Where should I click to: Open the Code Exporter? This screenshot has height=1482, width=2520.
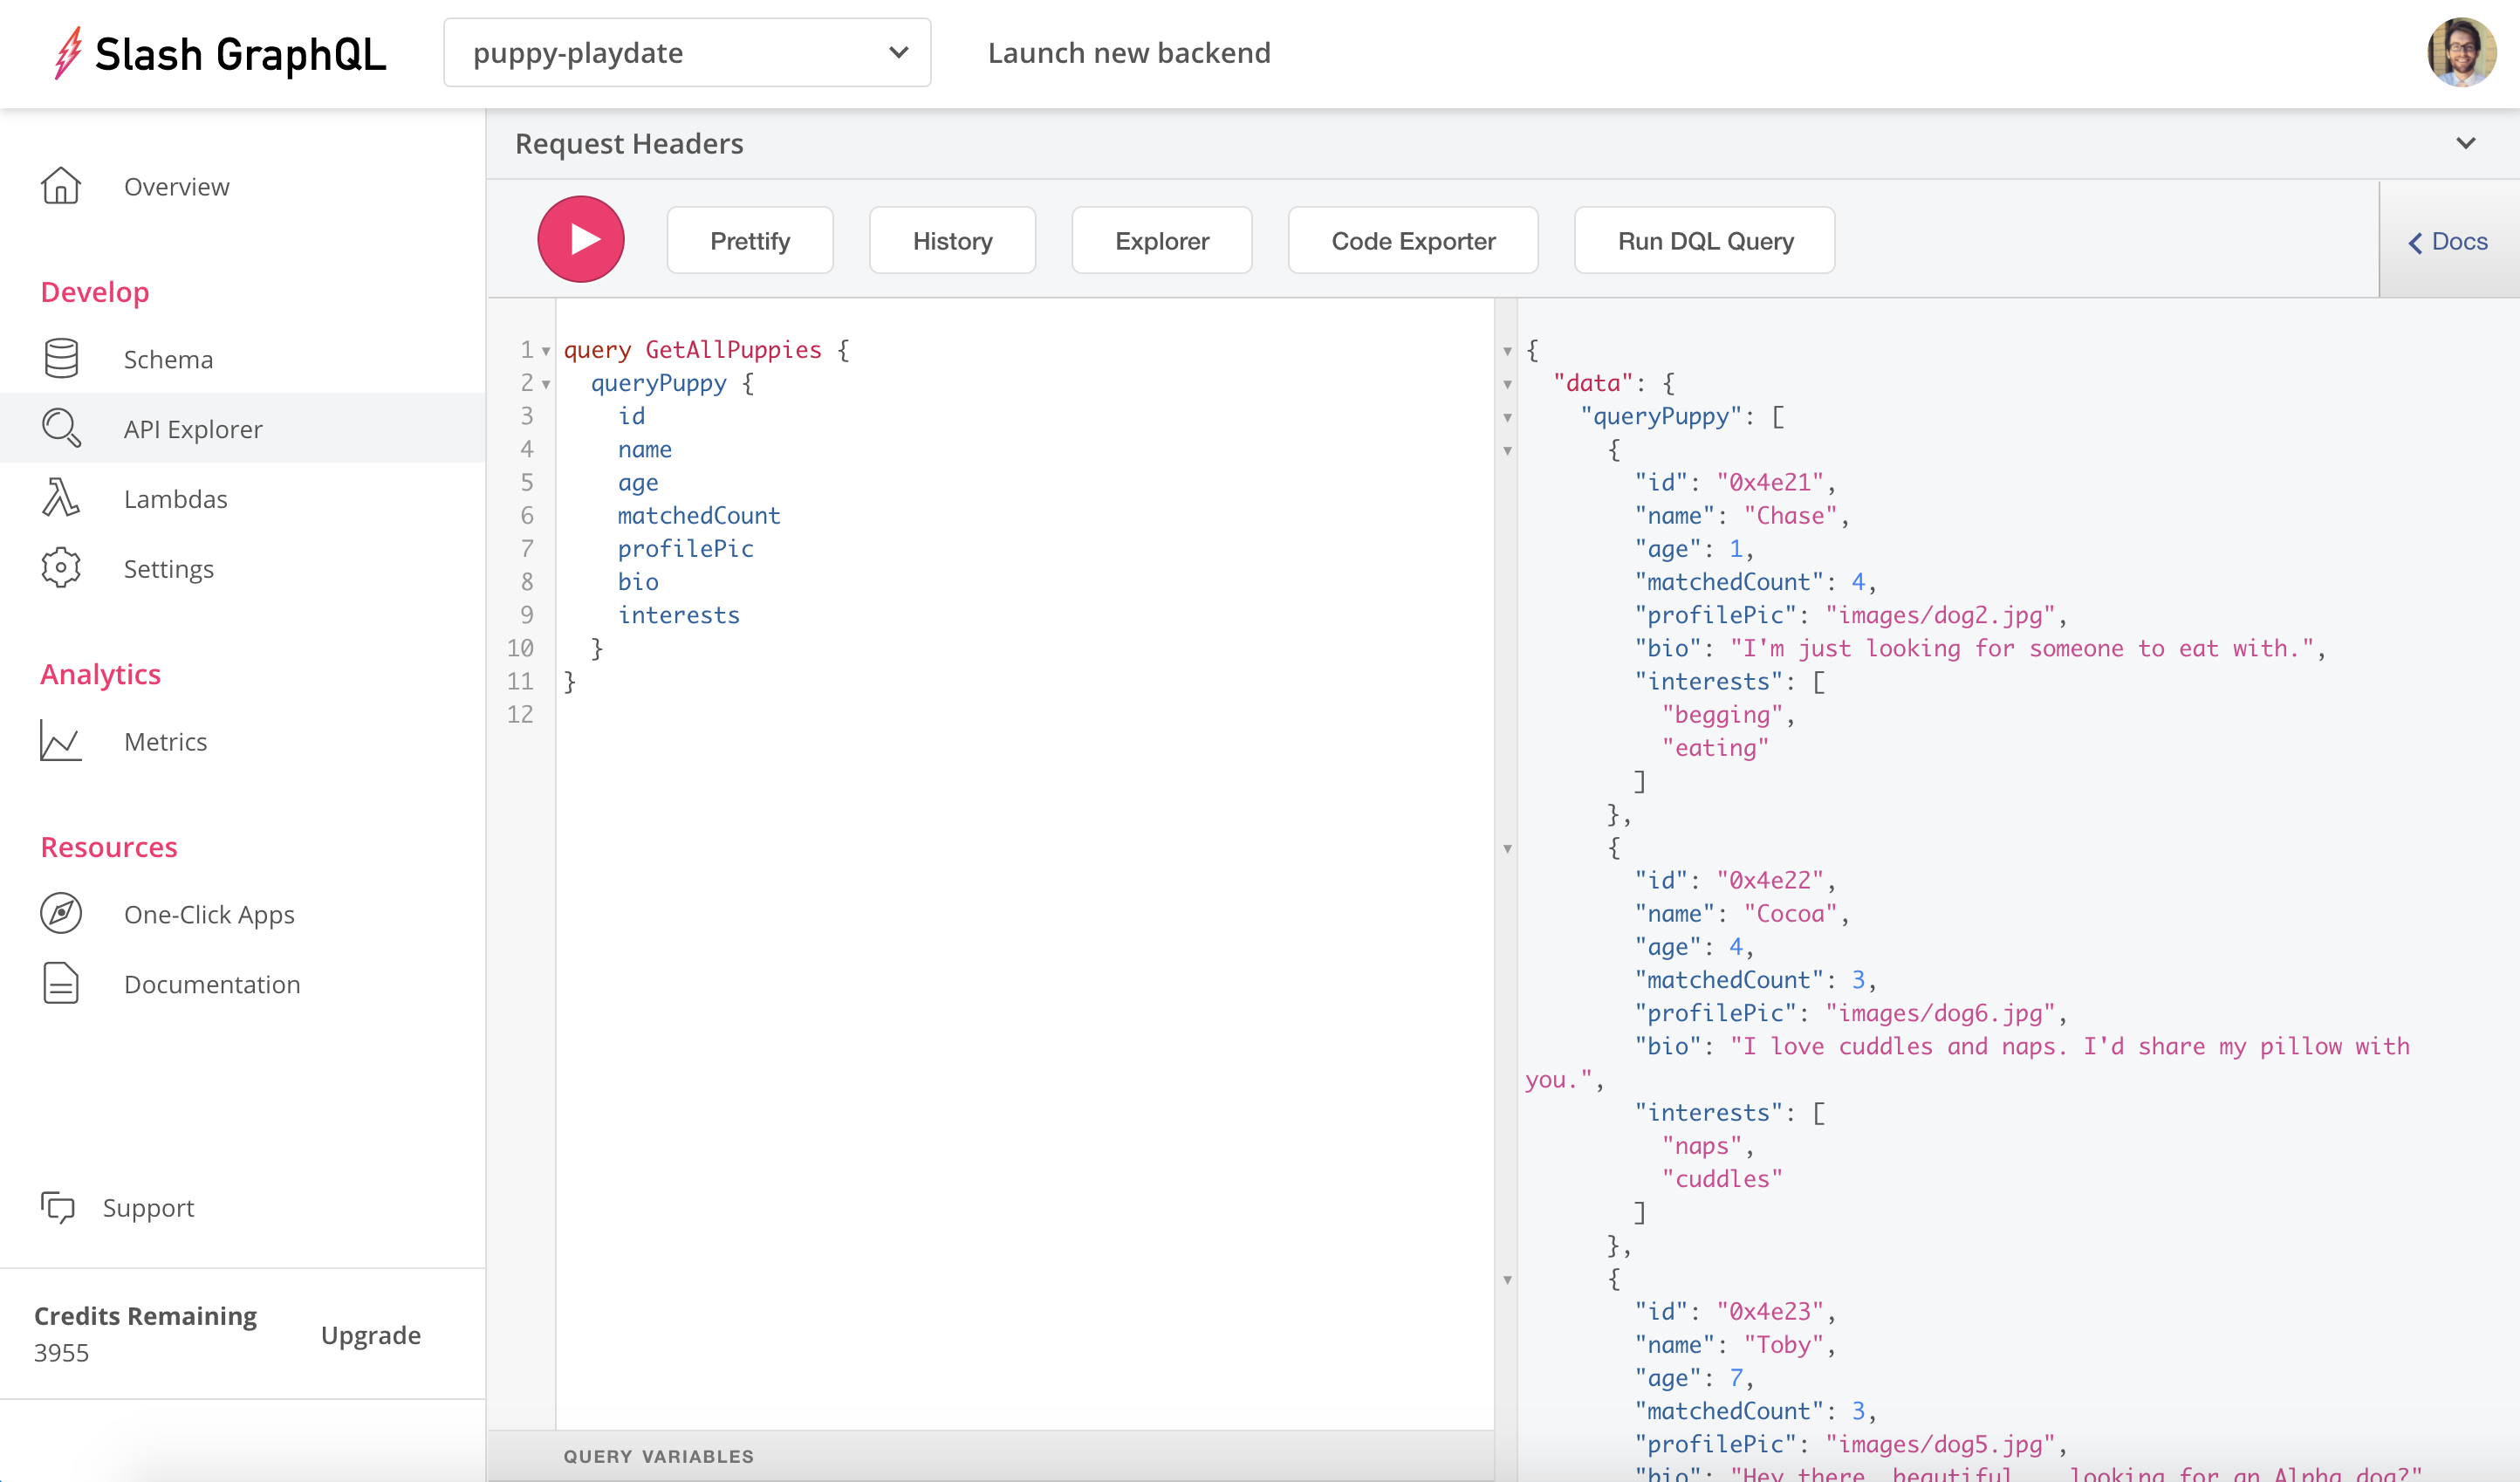1412,241
